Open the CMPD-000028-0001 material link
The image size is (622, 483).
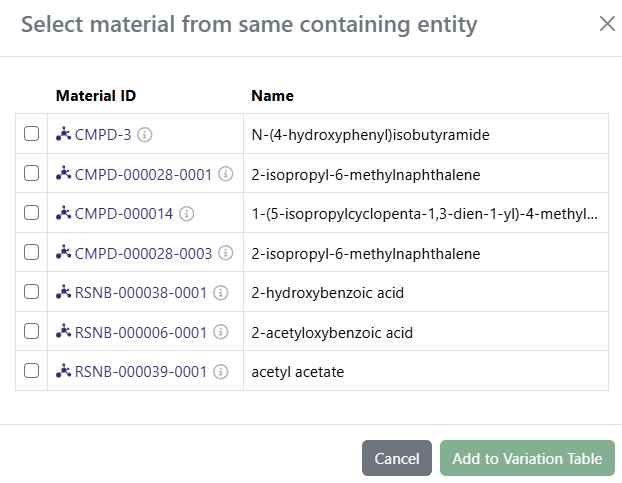point(143,174)
